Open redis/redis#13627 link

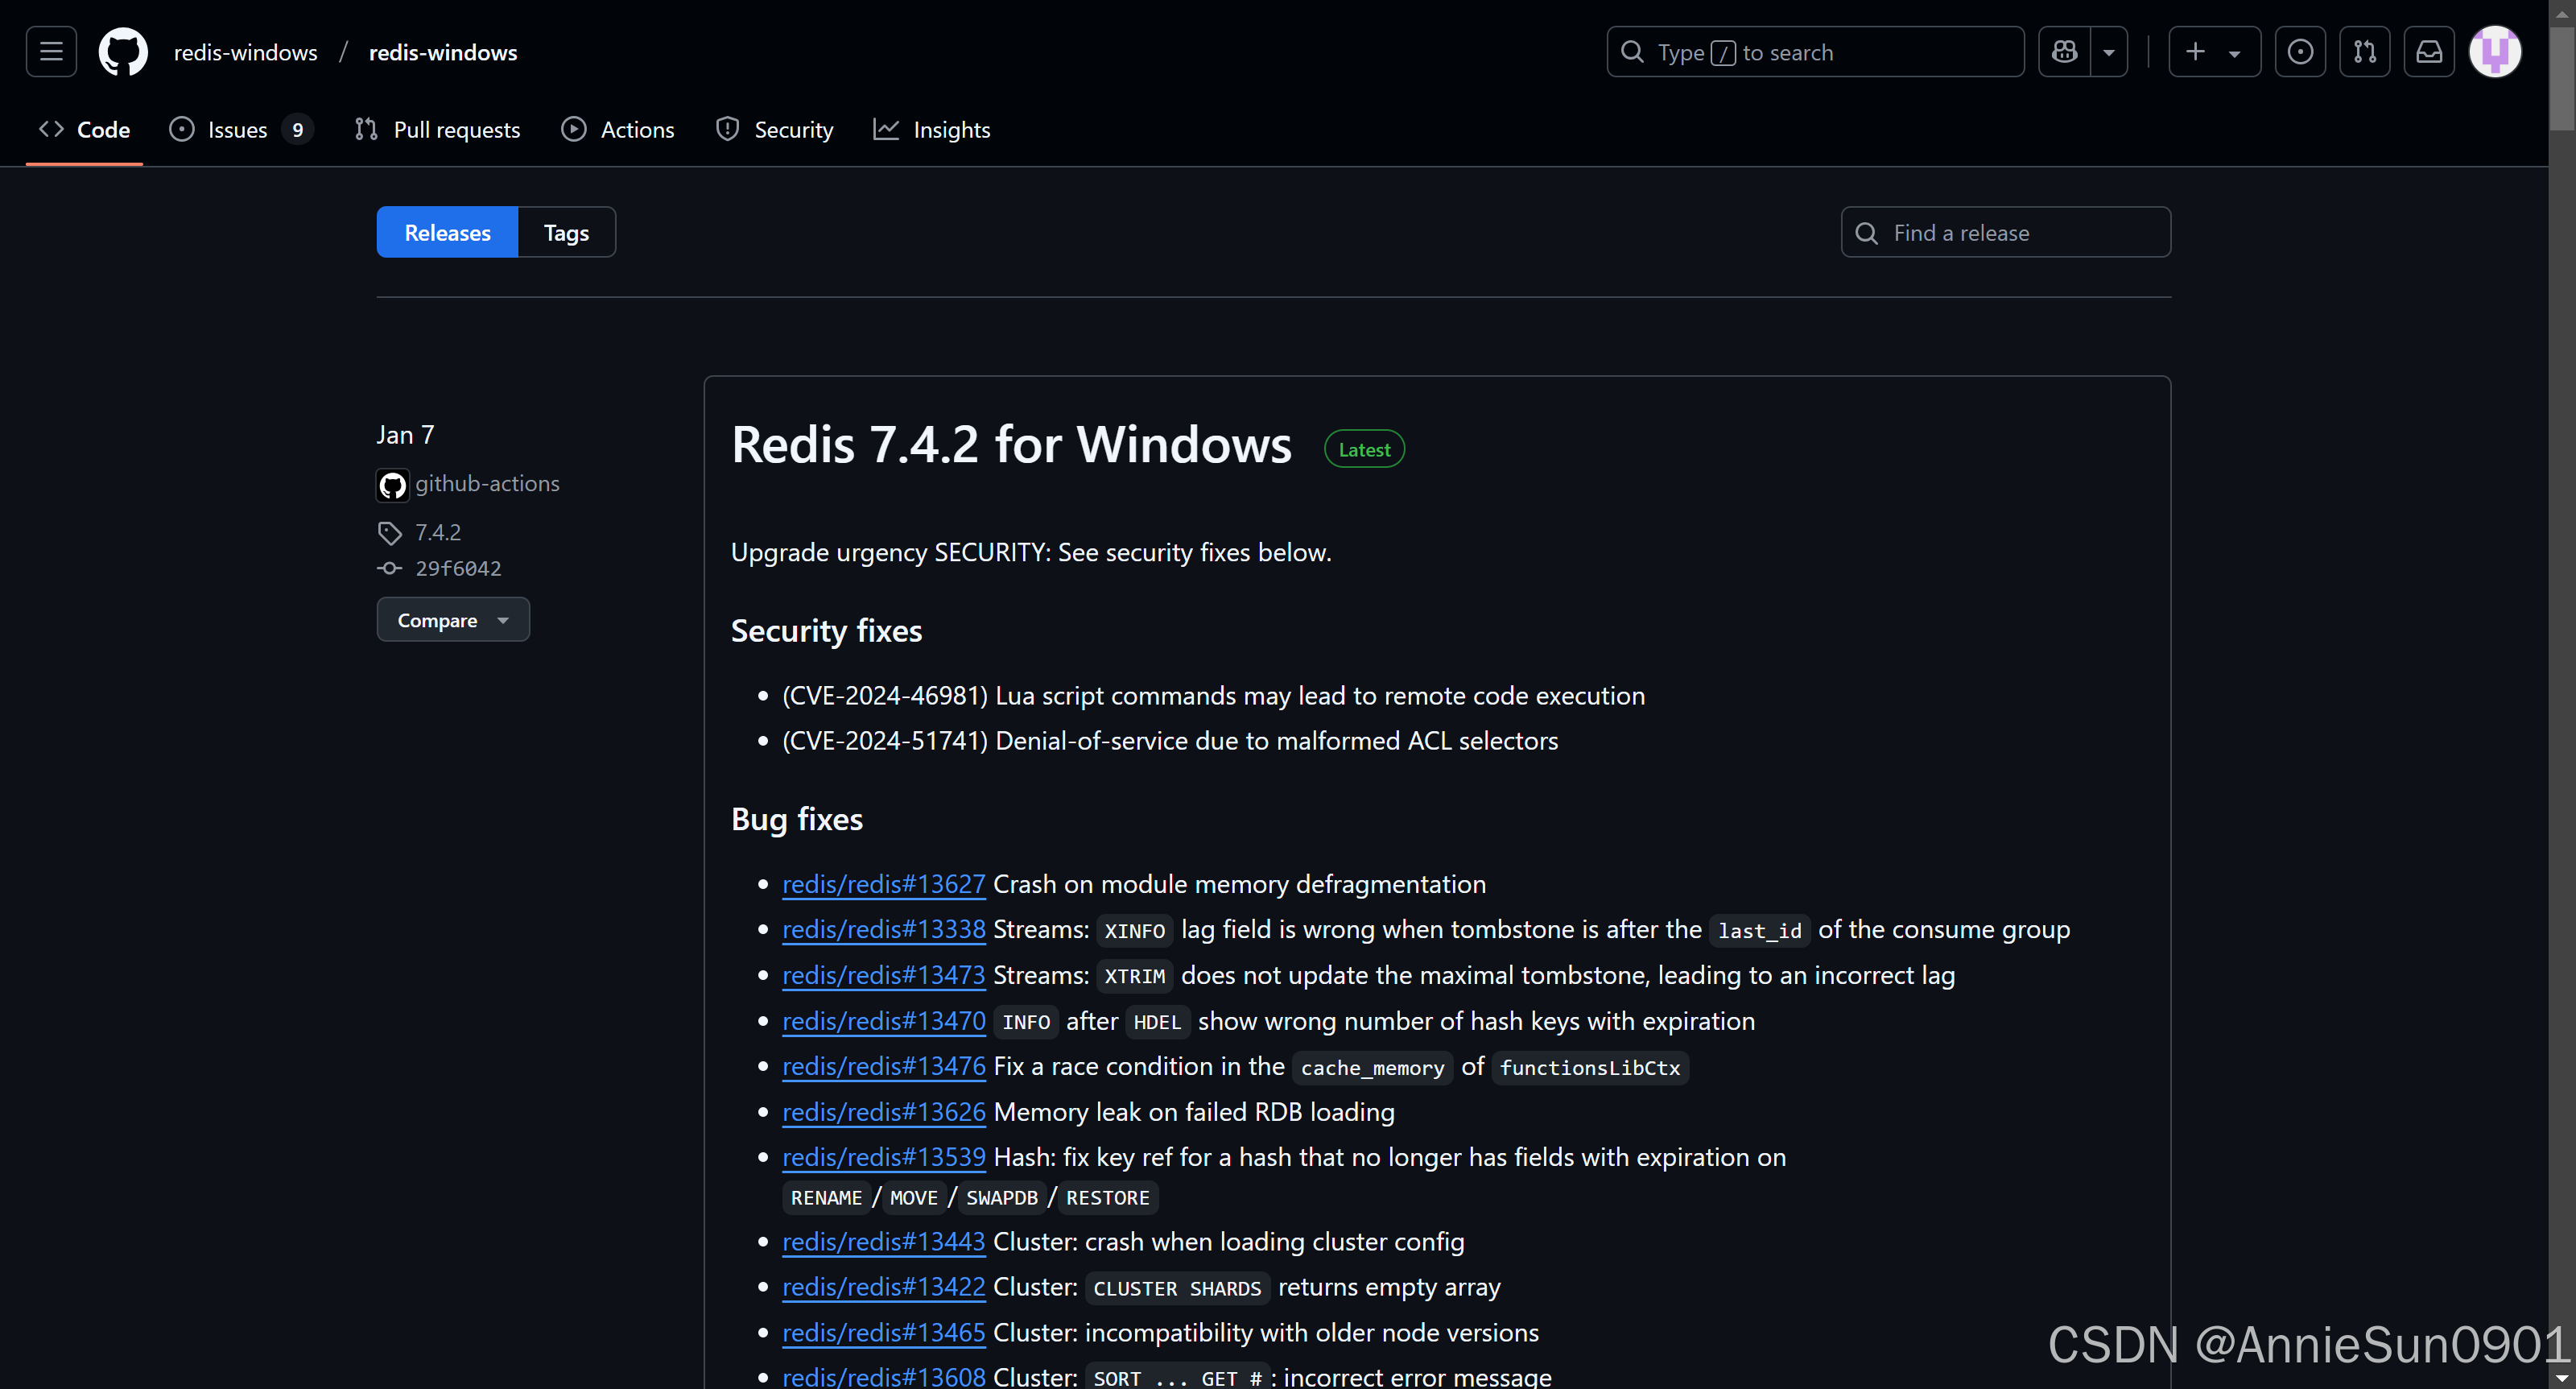coord(883,884)
